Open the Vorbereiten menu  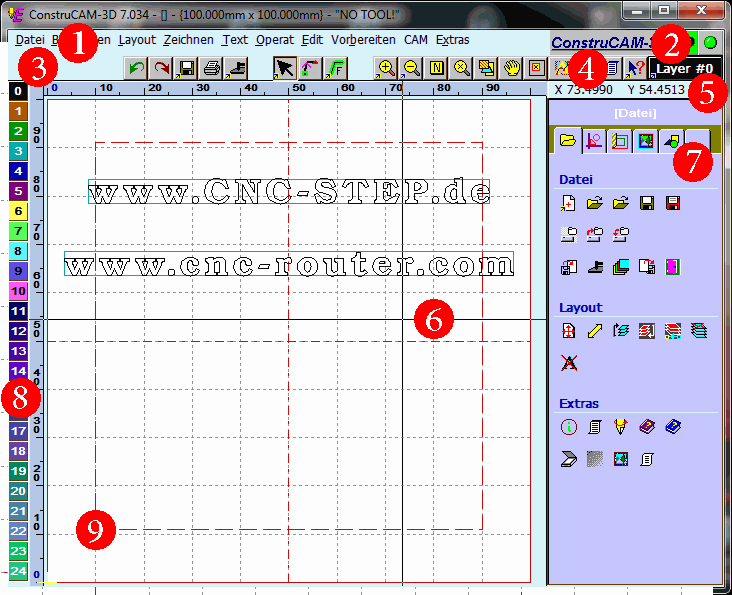coord(363,40)
